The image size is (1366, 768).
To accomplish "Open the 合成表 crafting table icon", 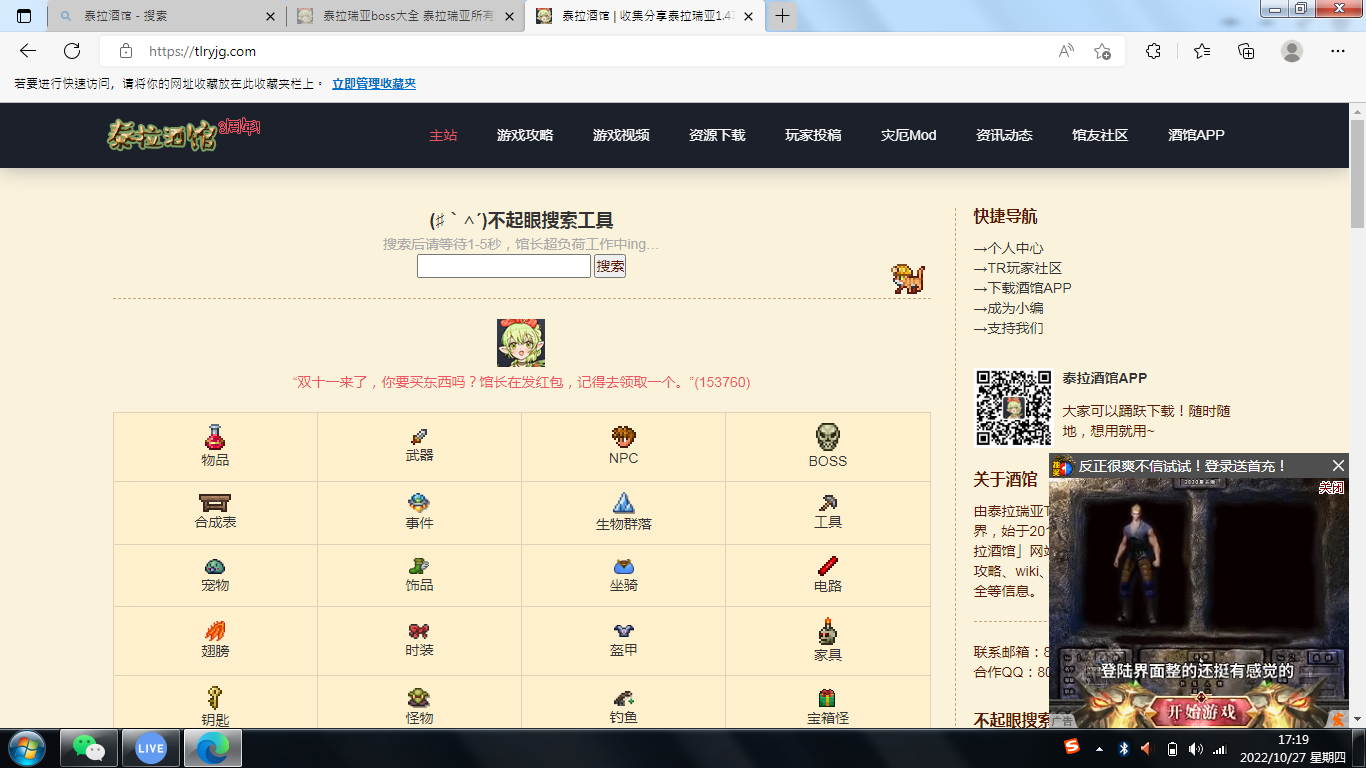I will click(x=215, y=502).
